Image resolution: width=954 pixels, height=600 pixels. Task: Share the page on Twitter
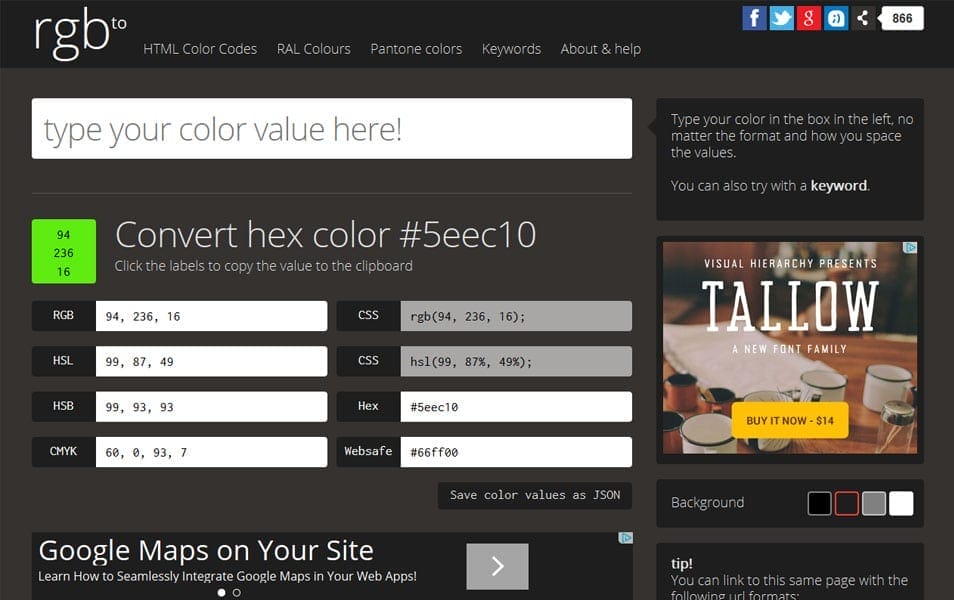pos(781,16)
